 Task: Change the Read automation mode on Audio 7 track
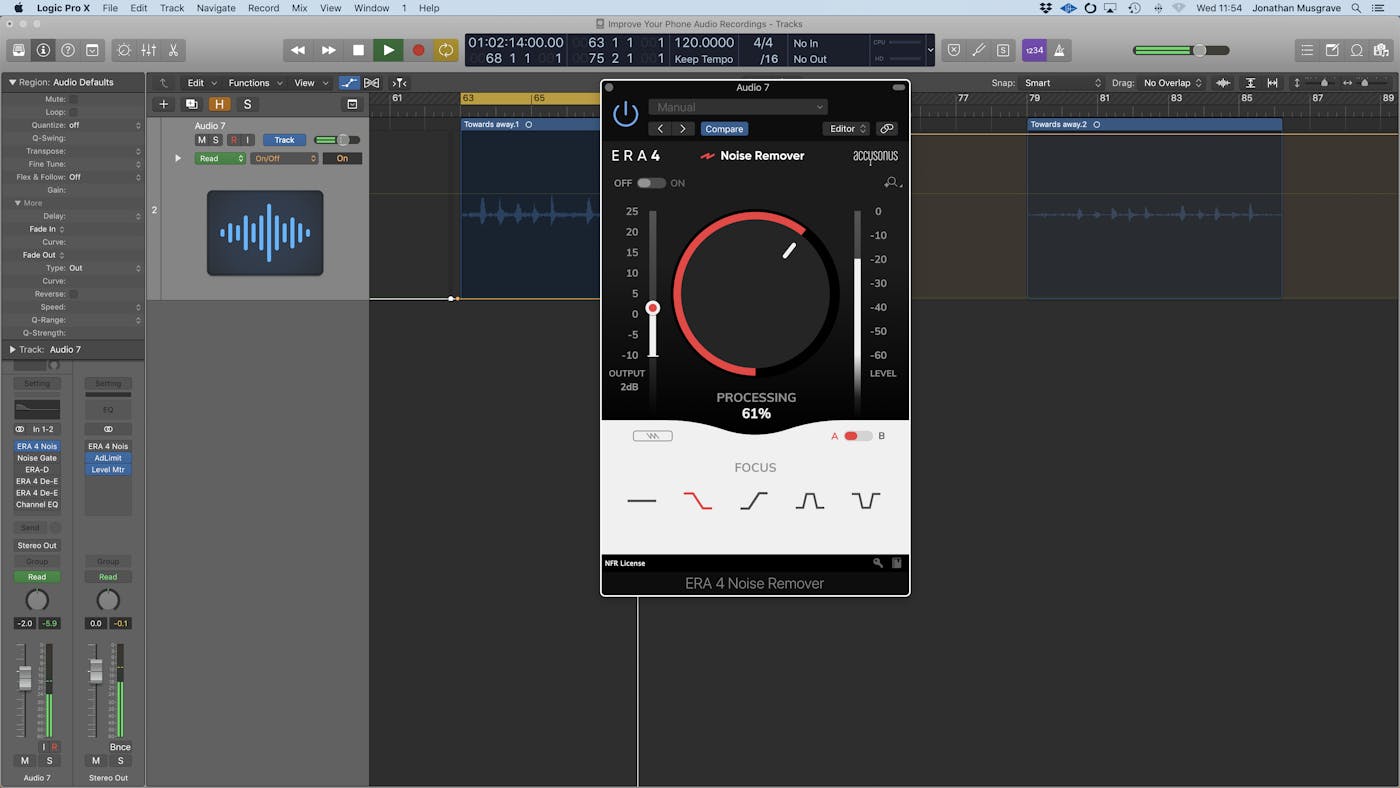point(220,158)
